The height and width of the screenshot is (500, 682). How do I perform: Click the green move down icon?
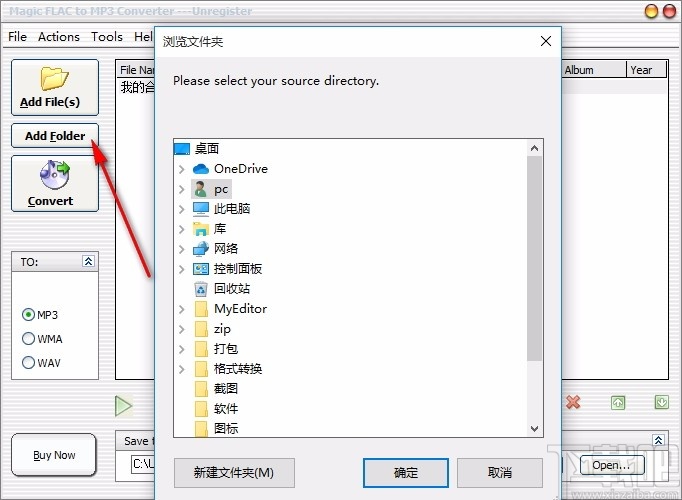pyautogui.click(x=662, y=402)
